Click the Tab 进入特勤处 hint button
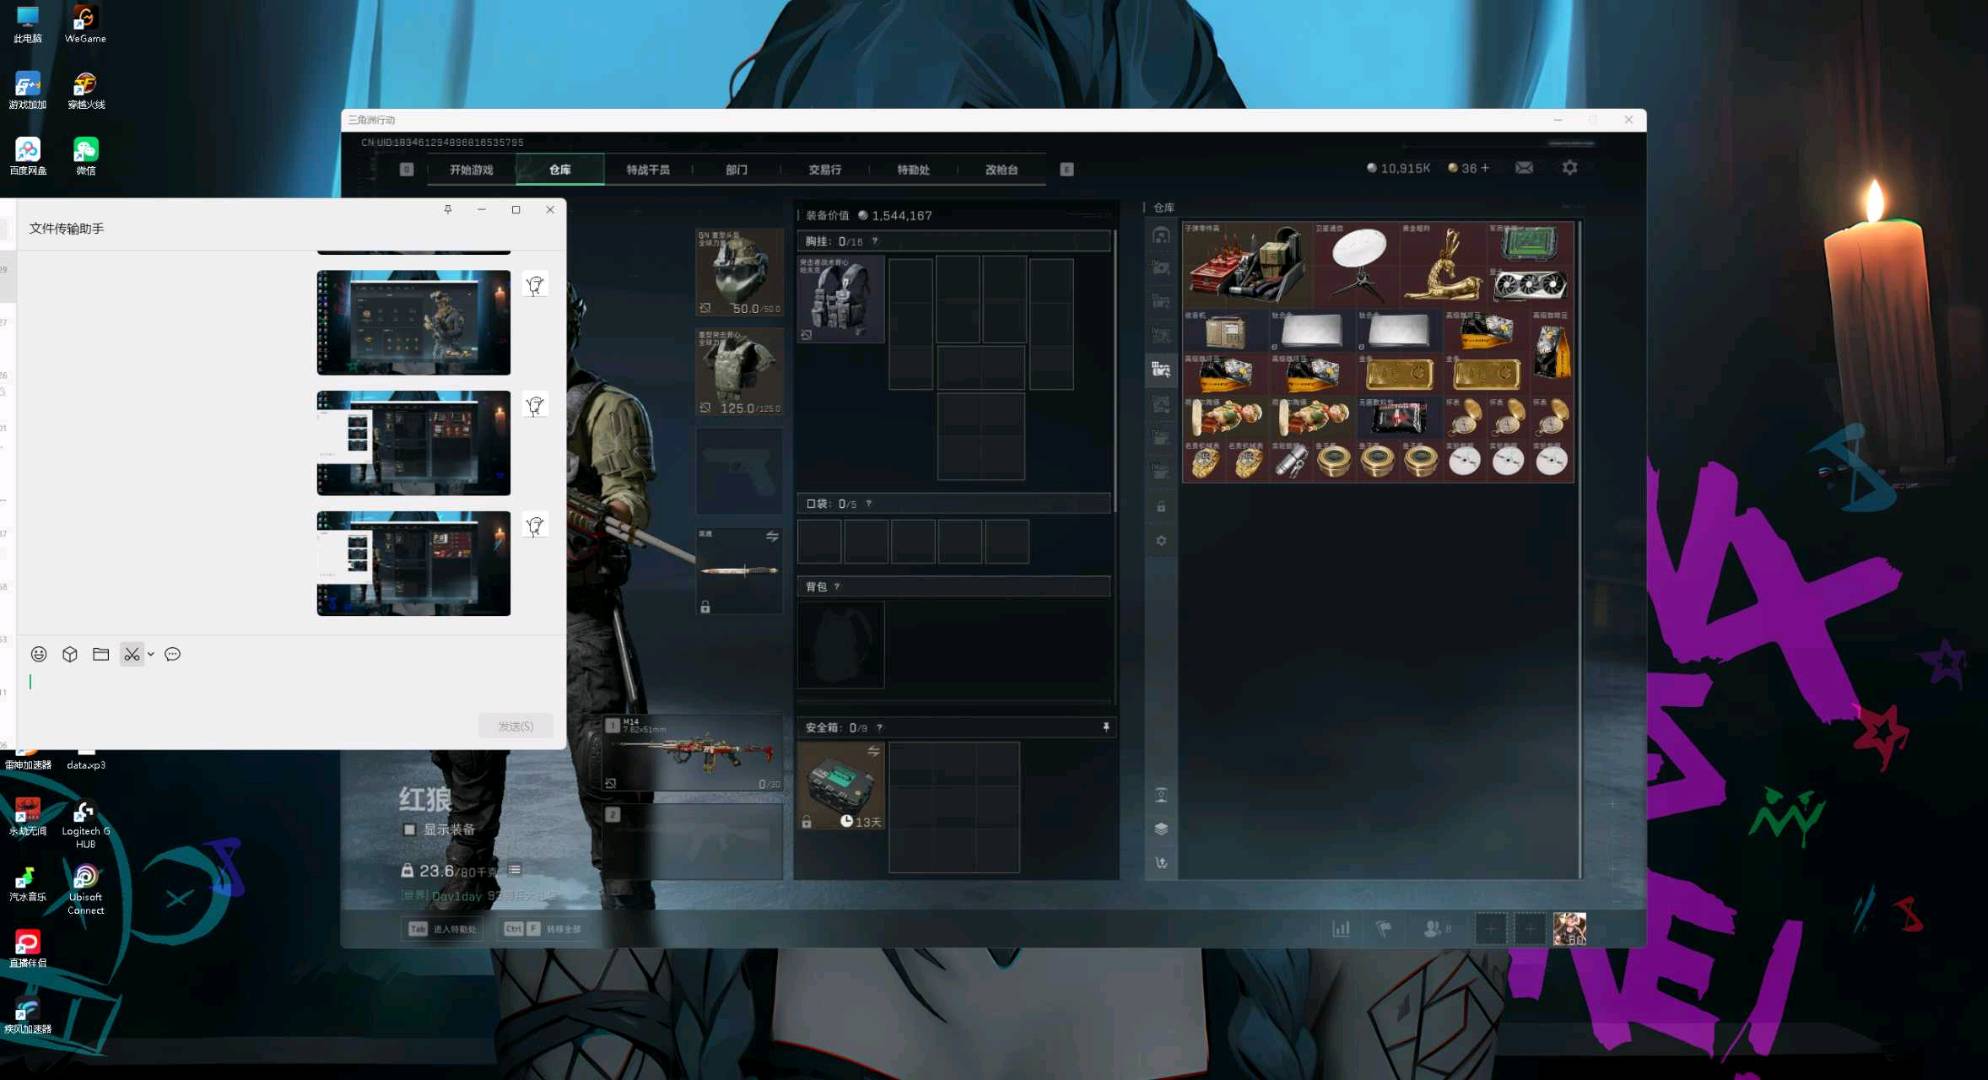 pyautogui.click(x=443, y=929)
